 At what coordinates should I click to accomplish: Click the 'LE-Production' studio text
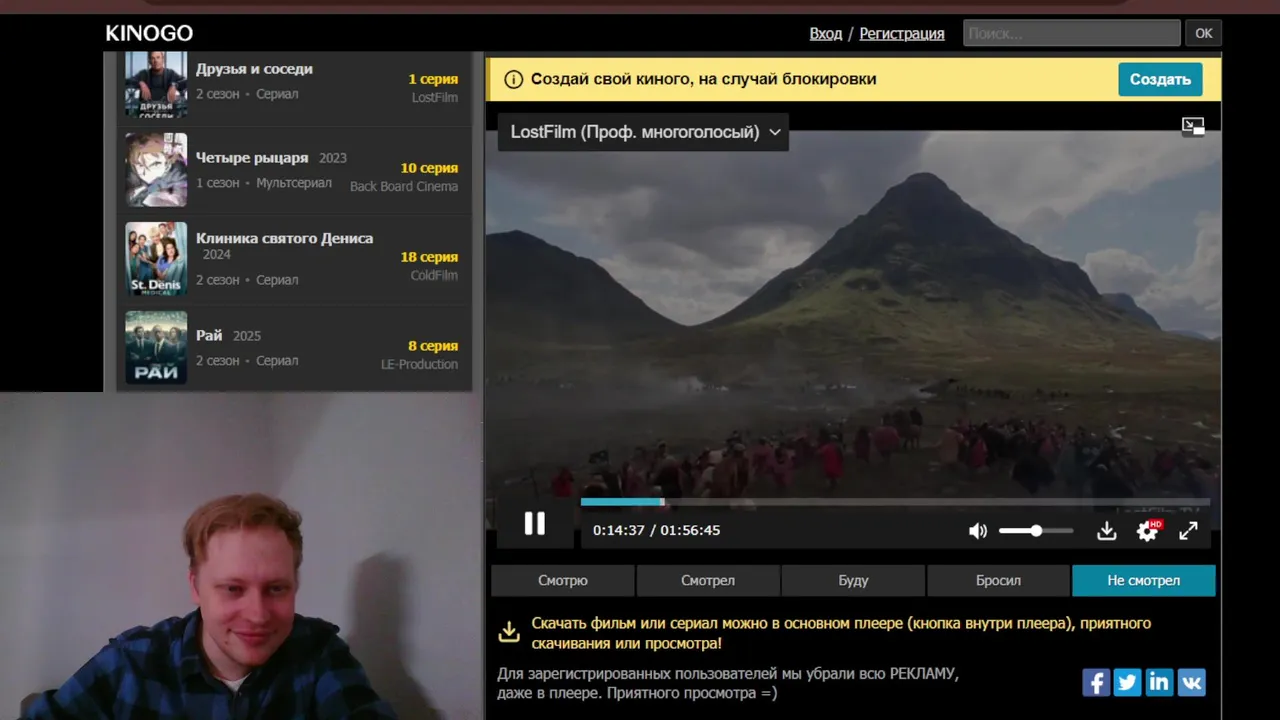pos(419,365)
